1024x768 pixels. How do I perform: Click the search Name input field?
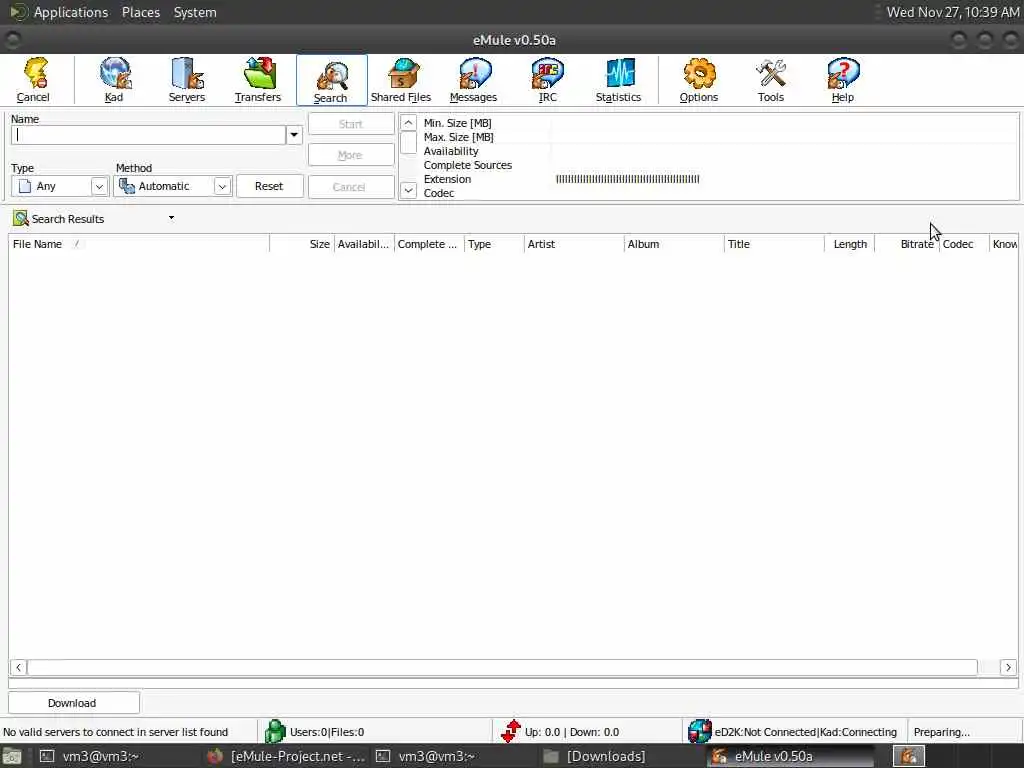point(148,135)
